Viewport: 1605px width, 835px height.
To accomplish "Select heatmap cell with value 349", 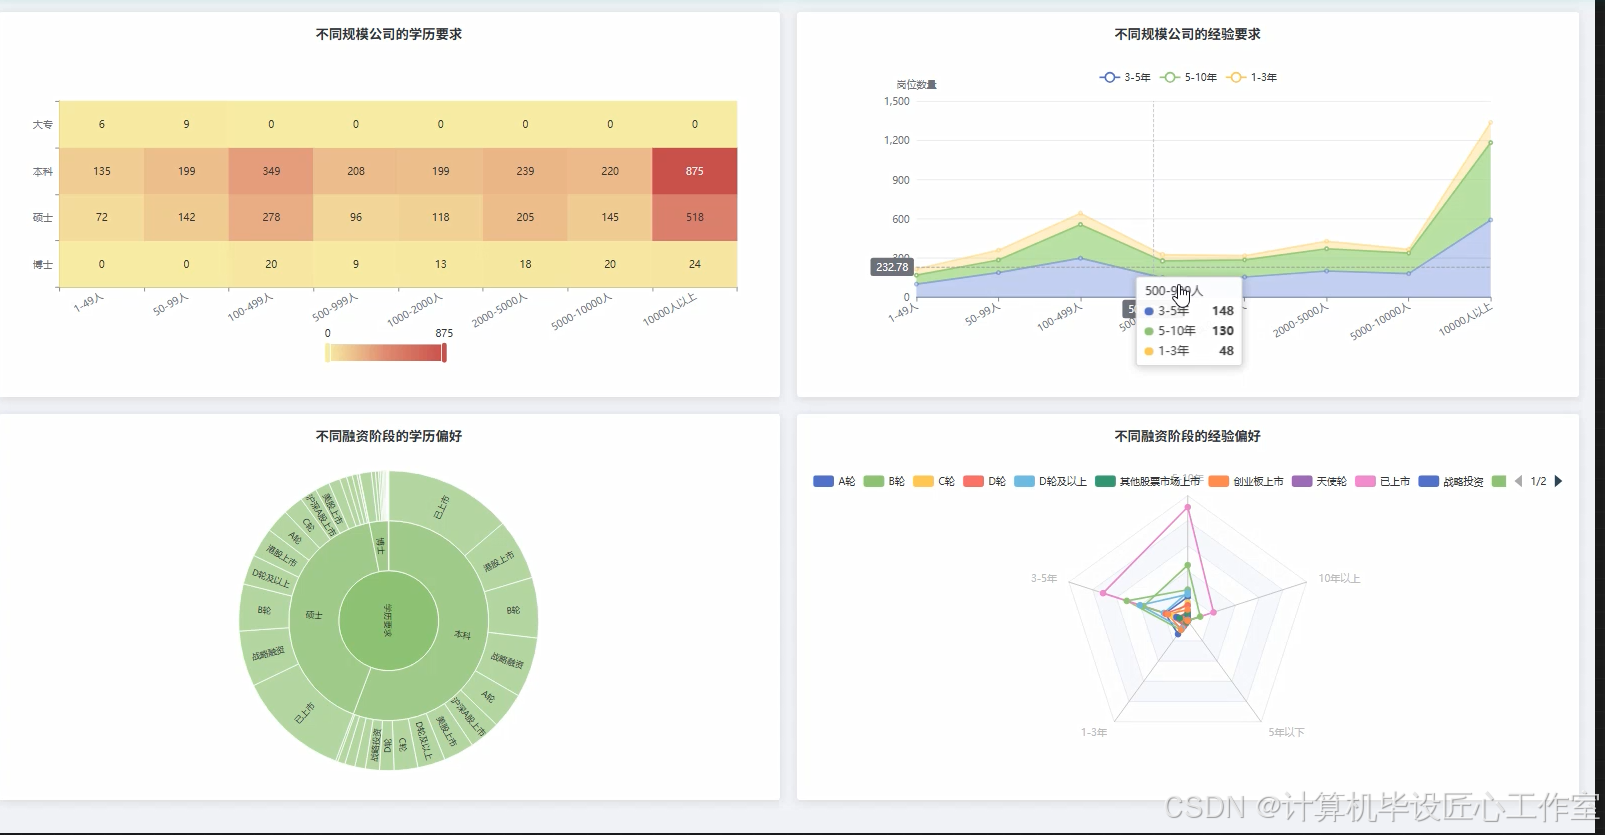I will coord(271,171).
